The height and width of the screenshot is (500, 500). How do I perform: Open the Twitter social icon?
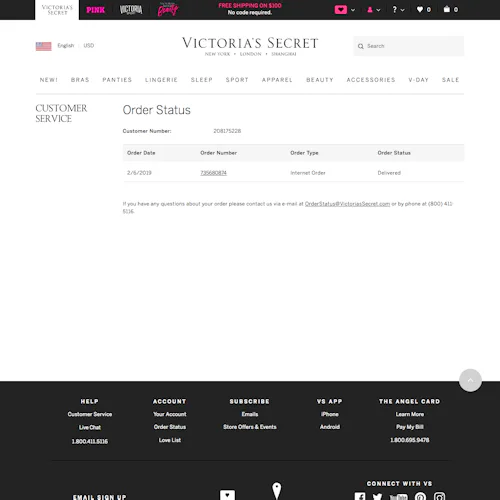tap(377, 496)
